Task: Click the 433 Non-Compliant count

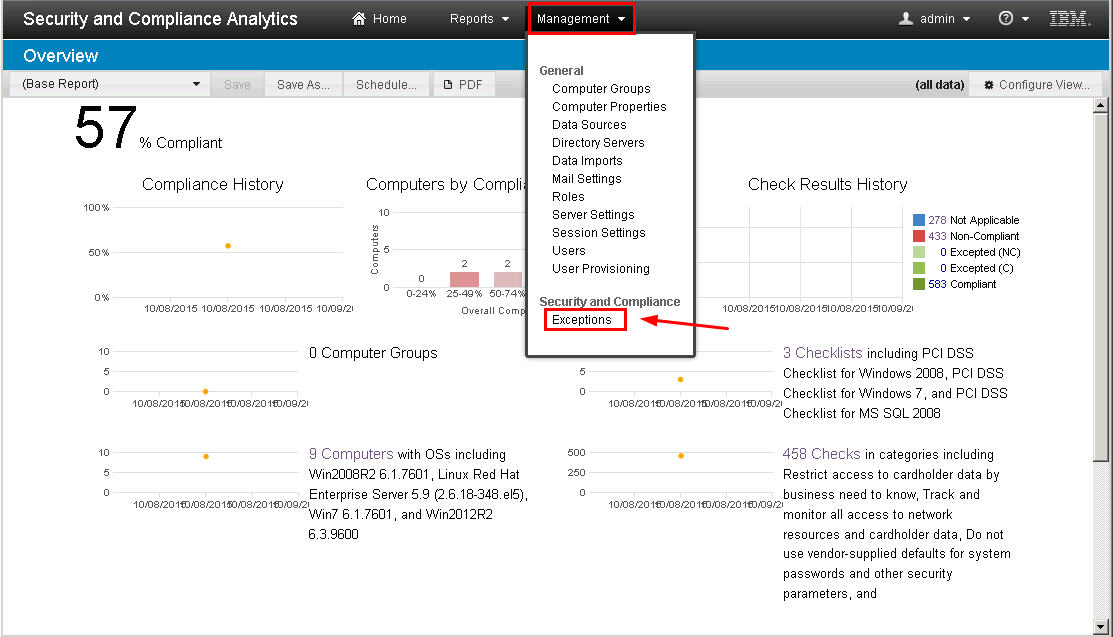Action: [937, 236]
